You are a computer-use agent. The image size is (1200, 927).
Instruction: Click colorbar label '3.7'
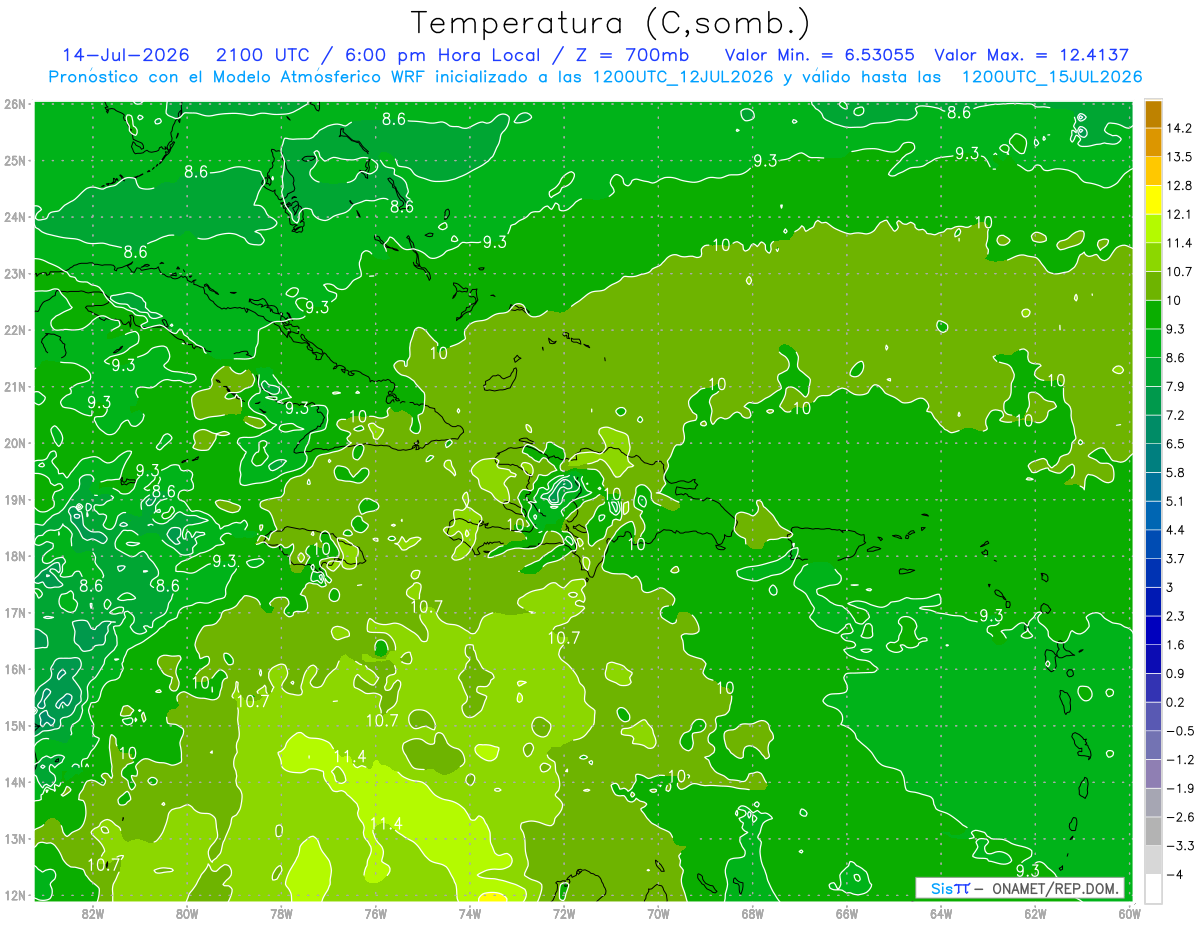tap(1178, 558)
